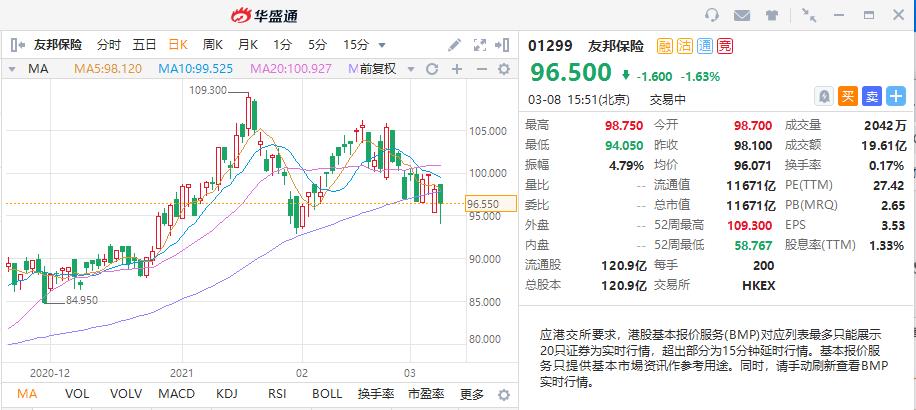Click the 股息率(TTM) value 1.33%
916x410 pixels.
coord(886,245)
